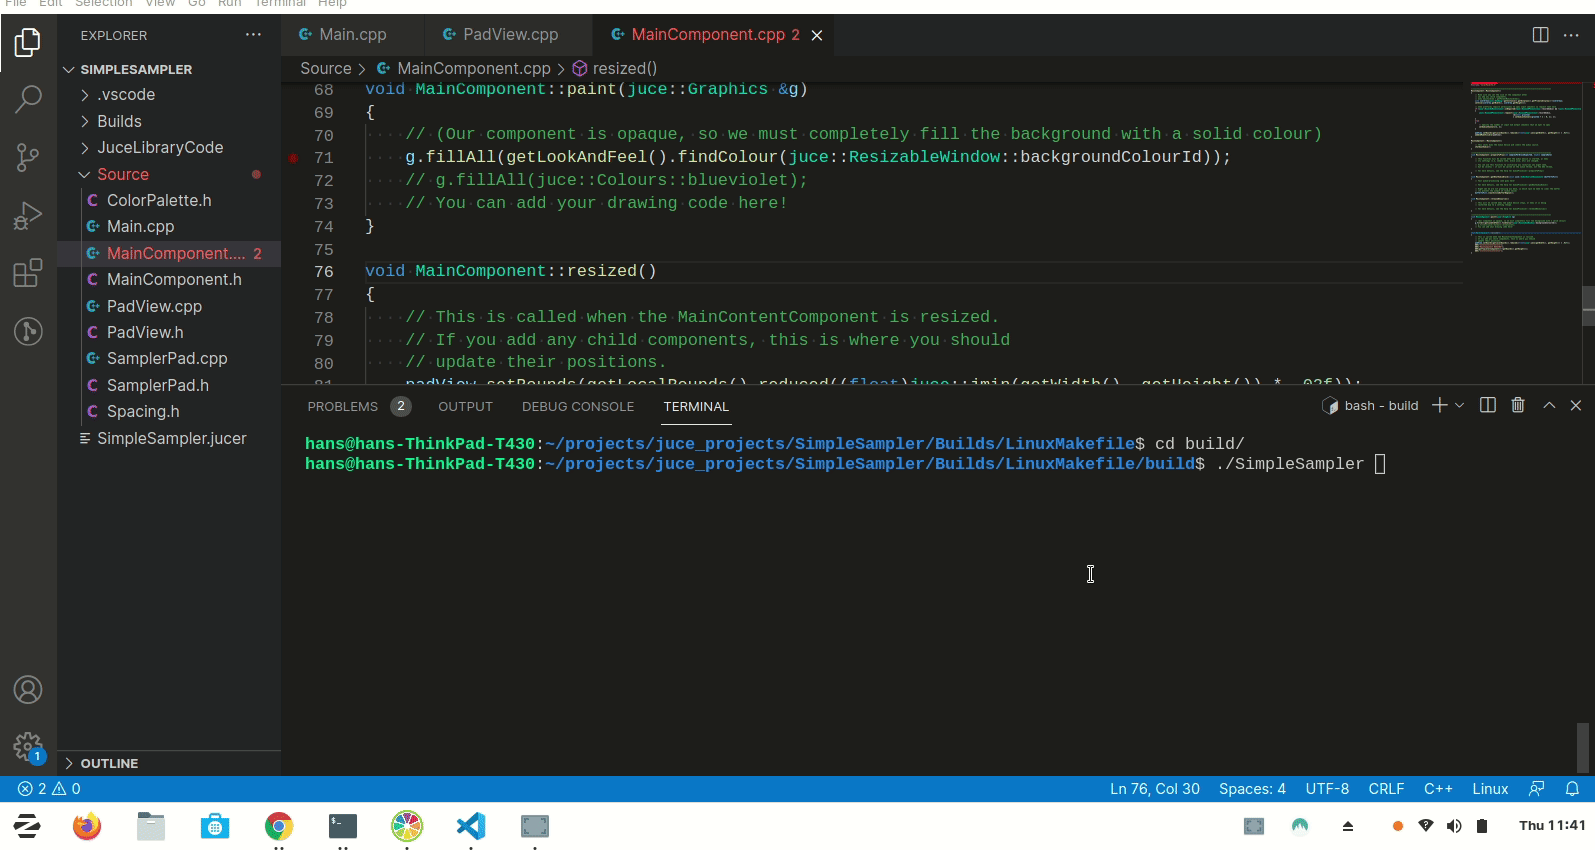
Task: Click the editor vertical scrollbar thumb
Action: coord(1588,306)
